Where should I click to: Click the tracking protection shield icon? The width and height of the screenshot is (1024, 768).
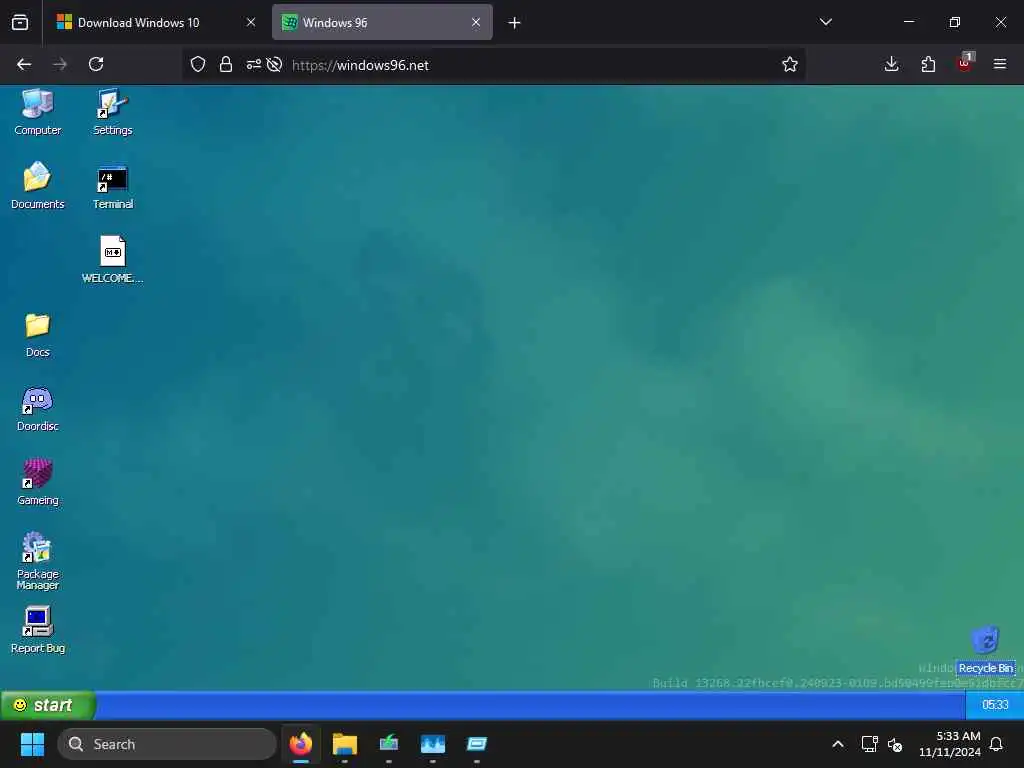[198, 64]
